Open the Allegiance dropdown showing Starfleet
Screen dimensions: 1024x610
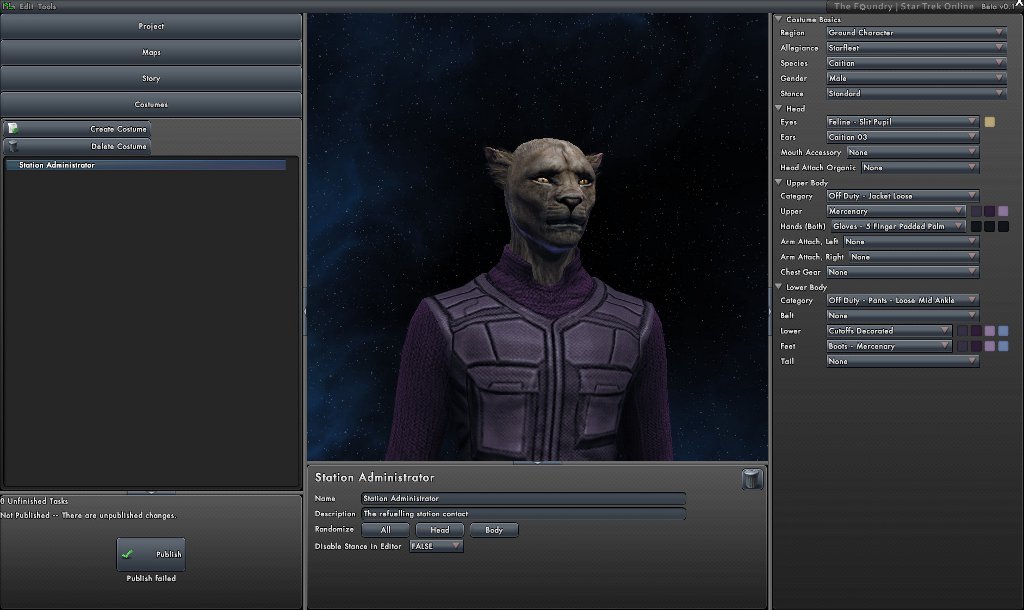(x=916, y=48)
